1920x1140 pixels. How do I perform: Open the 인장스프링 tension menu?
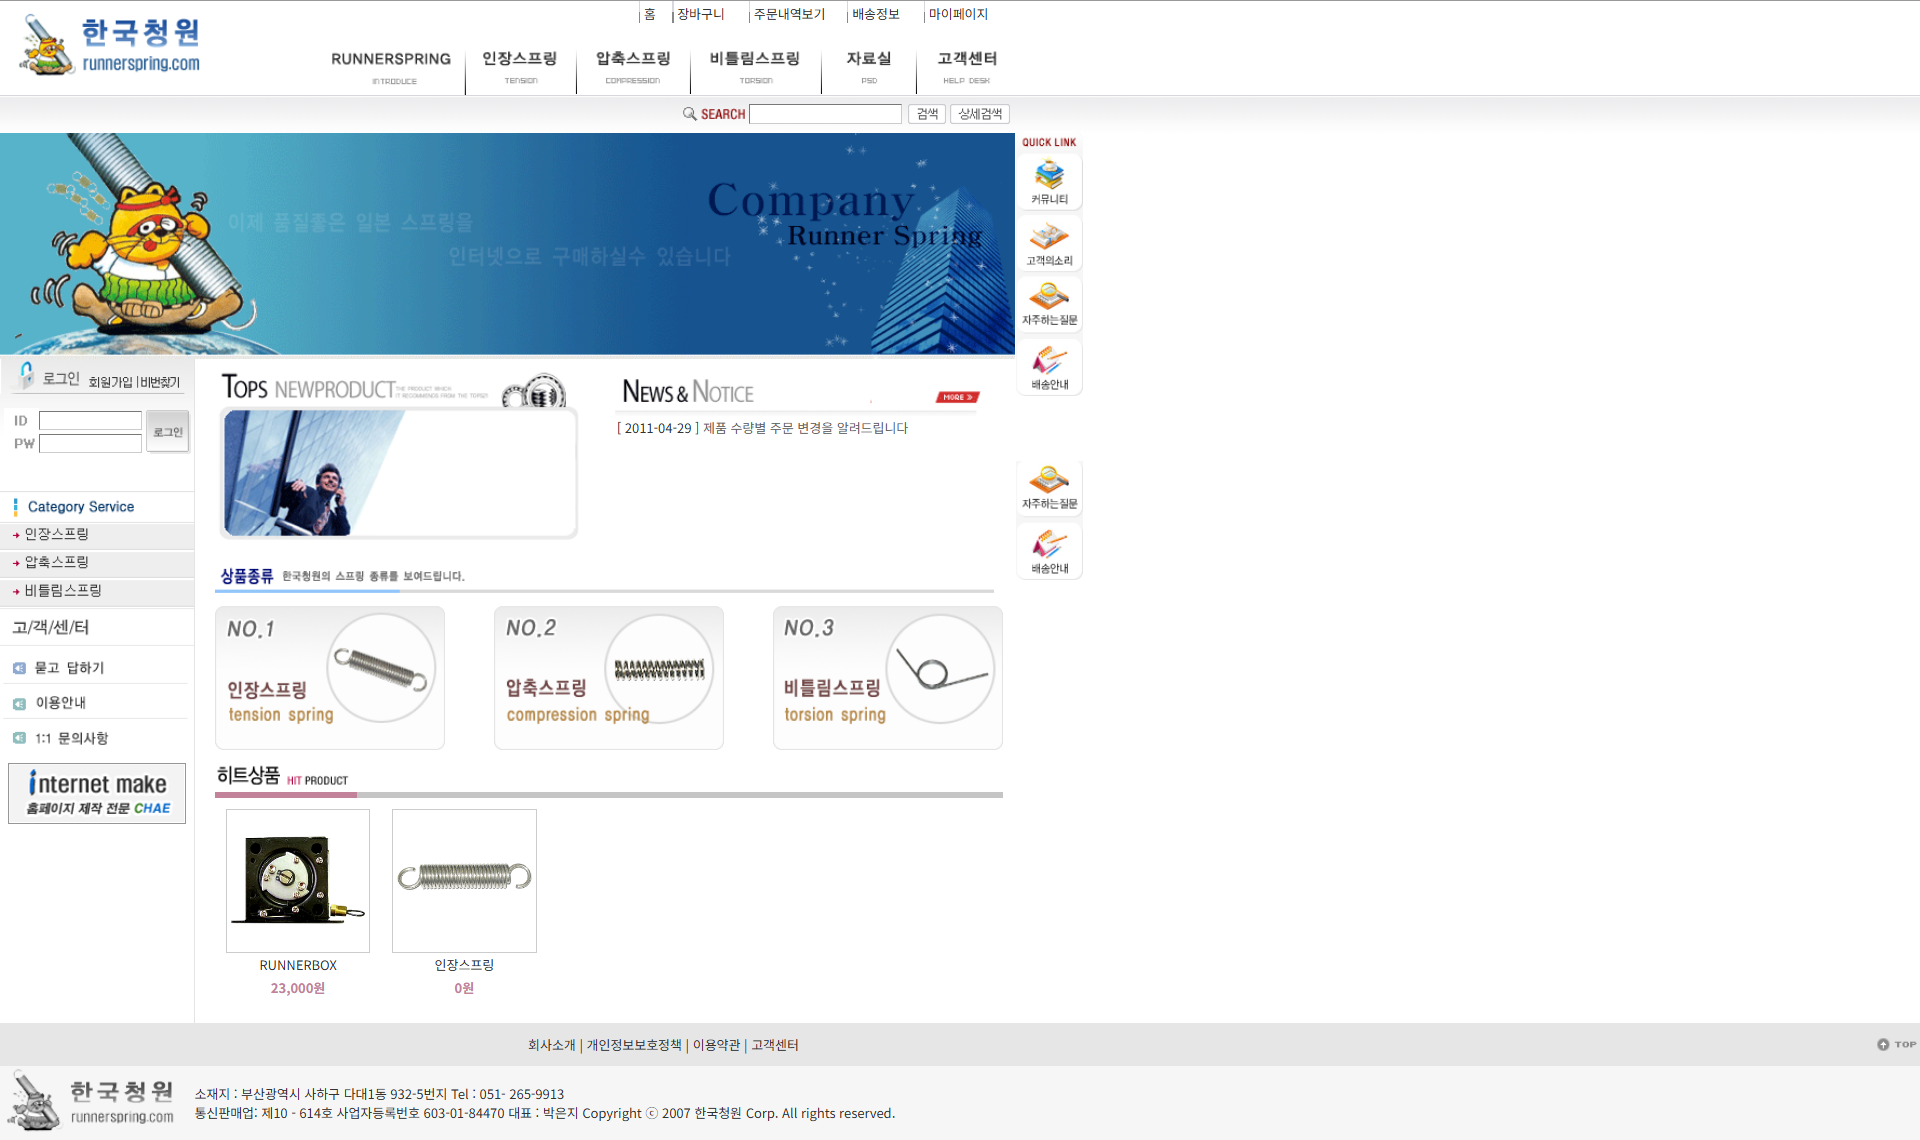(520, 67)
